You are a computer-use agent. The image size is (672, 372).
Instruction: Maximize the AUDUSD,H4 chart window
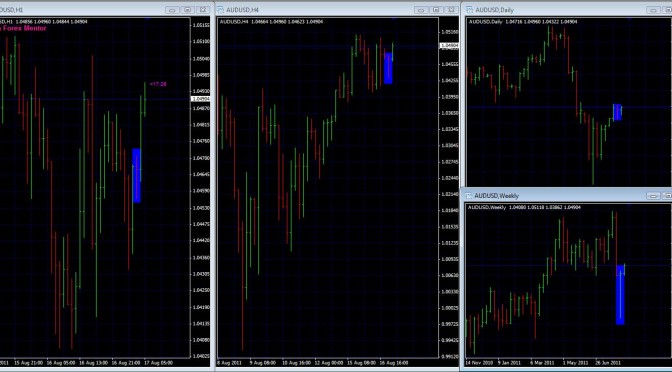coord(436,10)
